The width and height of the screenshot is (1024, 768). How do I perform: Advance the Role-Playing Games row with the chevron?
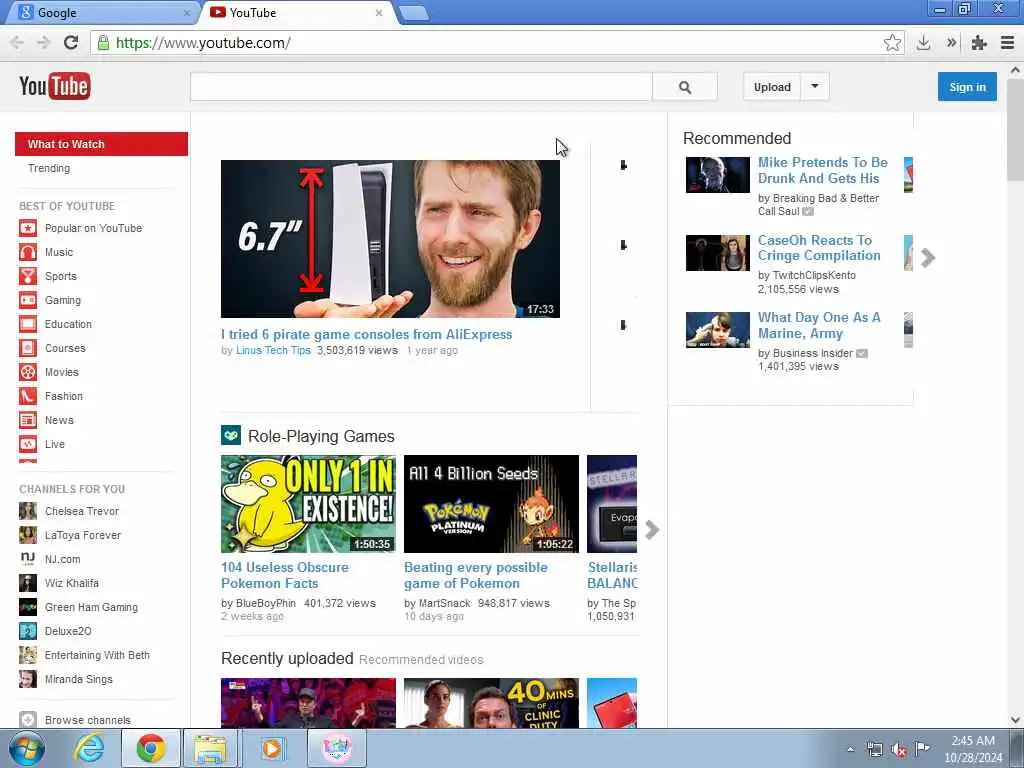pyautogui.click(x=651, y=530)
